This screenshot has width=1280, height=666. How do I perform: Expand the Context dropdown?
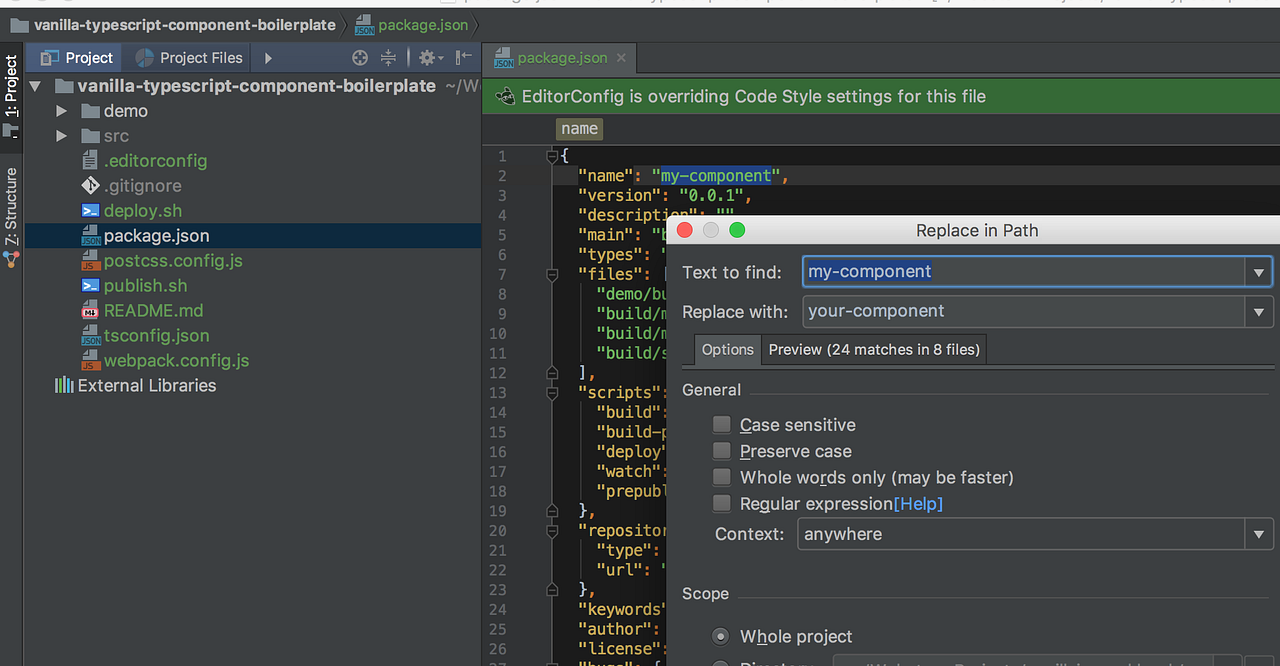pos(1258,535)
